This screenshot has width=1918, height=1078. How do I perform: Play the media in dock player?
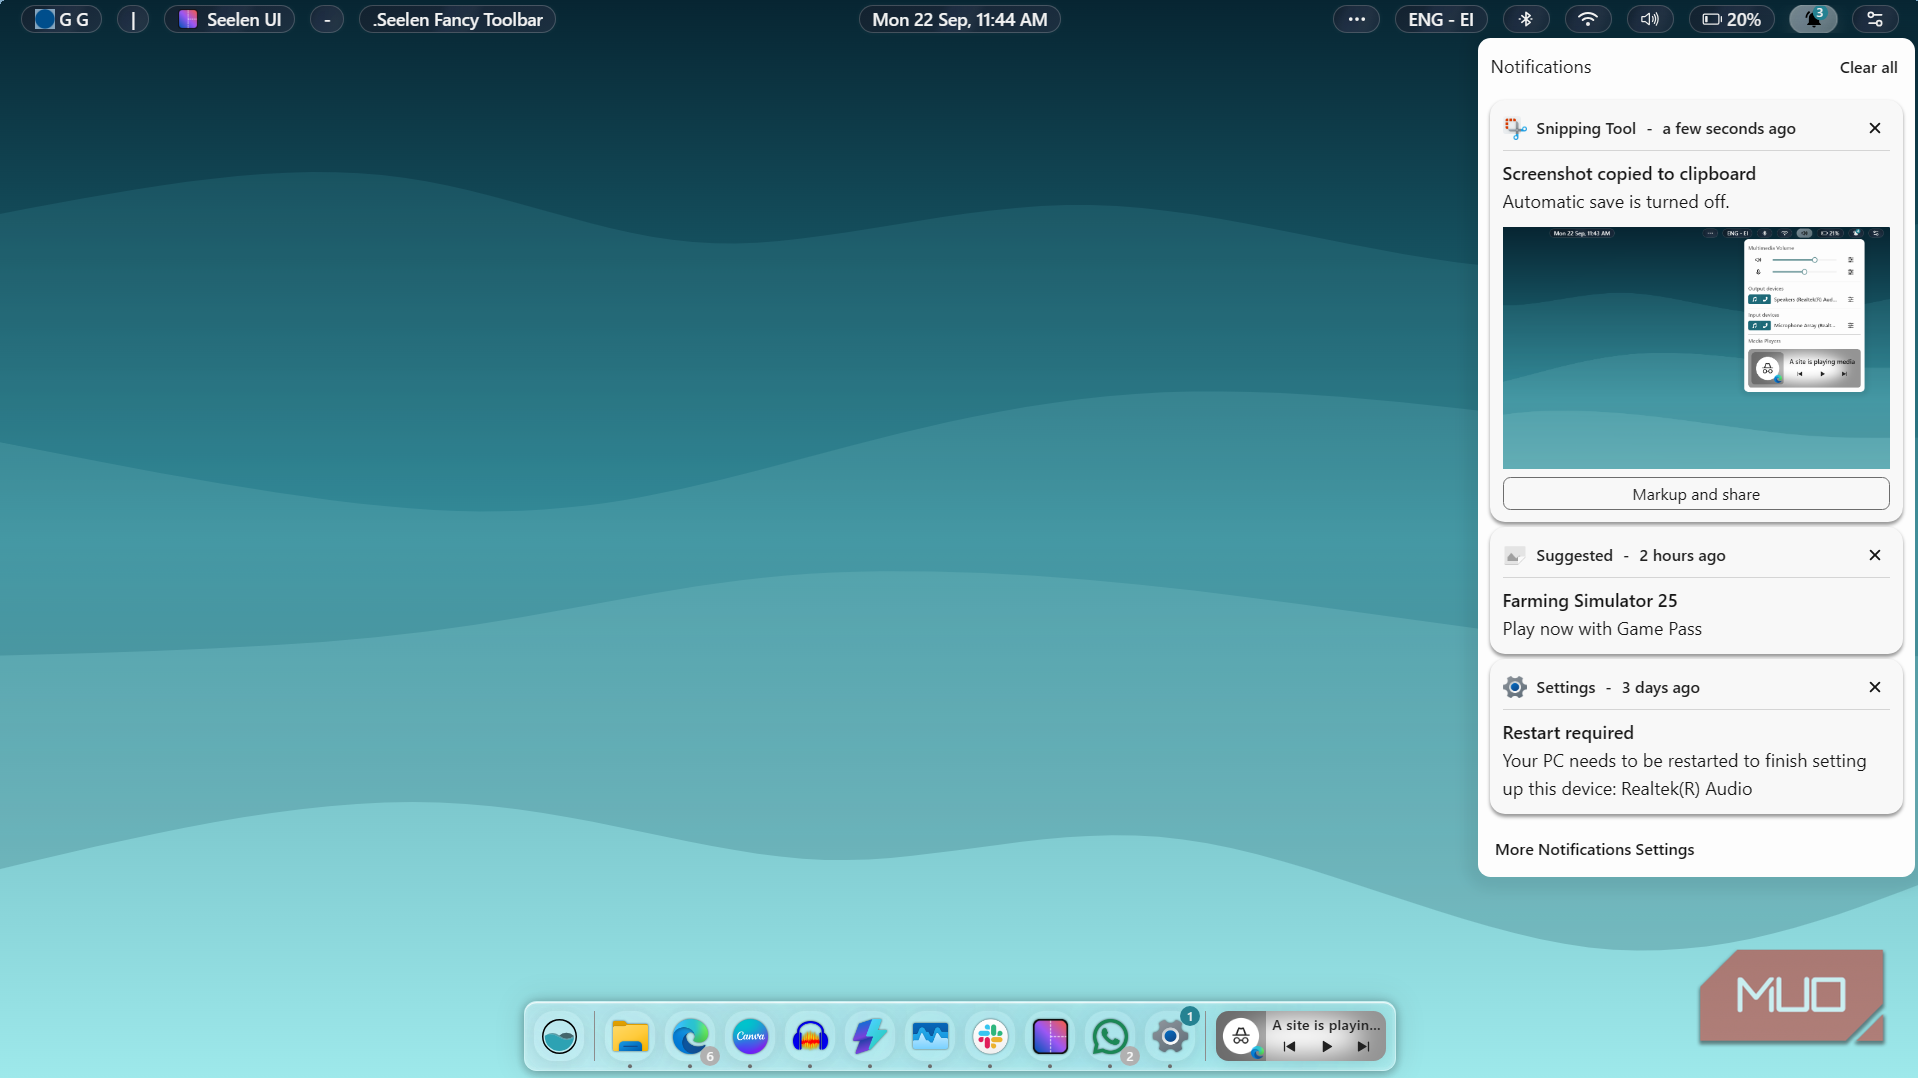[x=1327, y=1047]
